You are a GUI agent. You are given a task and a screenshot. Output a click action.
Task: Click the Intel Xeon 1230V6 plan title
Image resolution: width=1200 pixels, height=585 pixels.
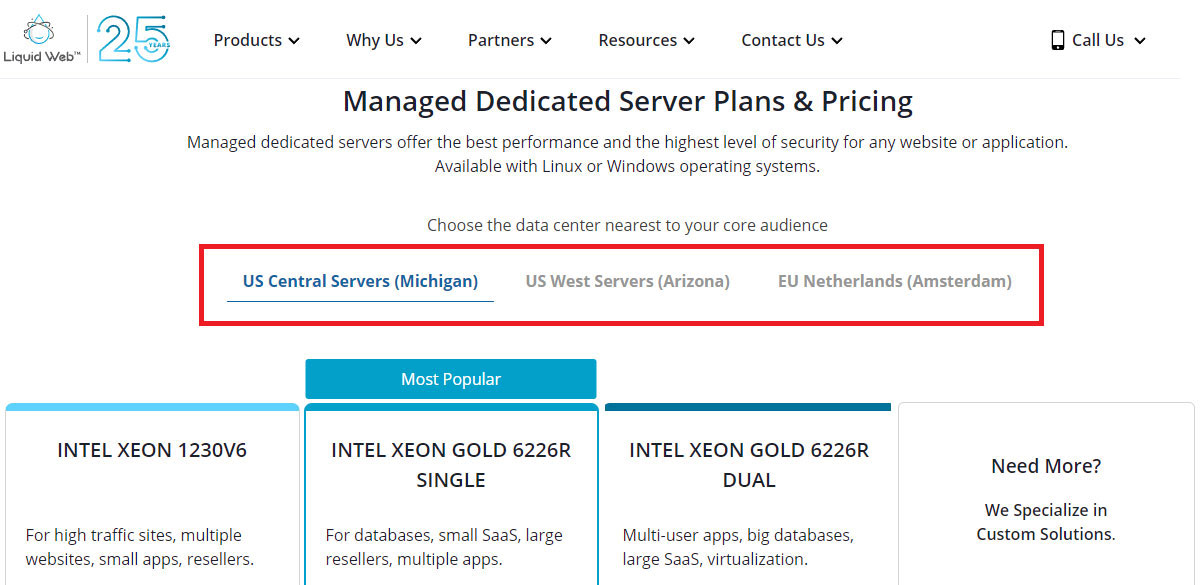(x=152, y=450)
